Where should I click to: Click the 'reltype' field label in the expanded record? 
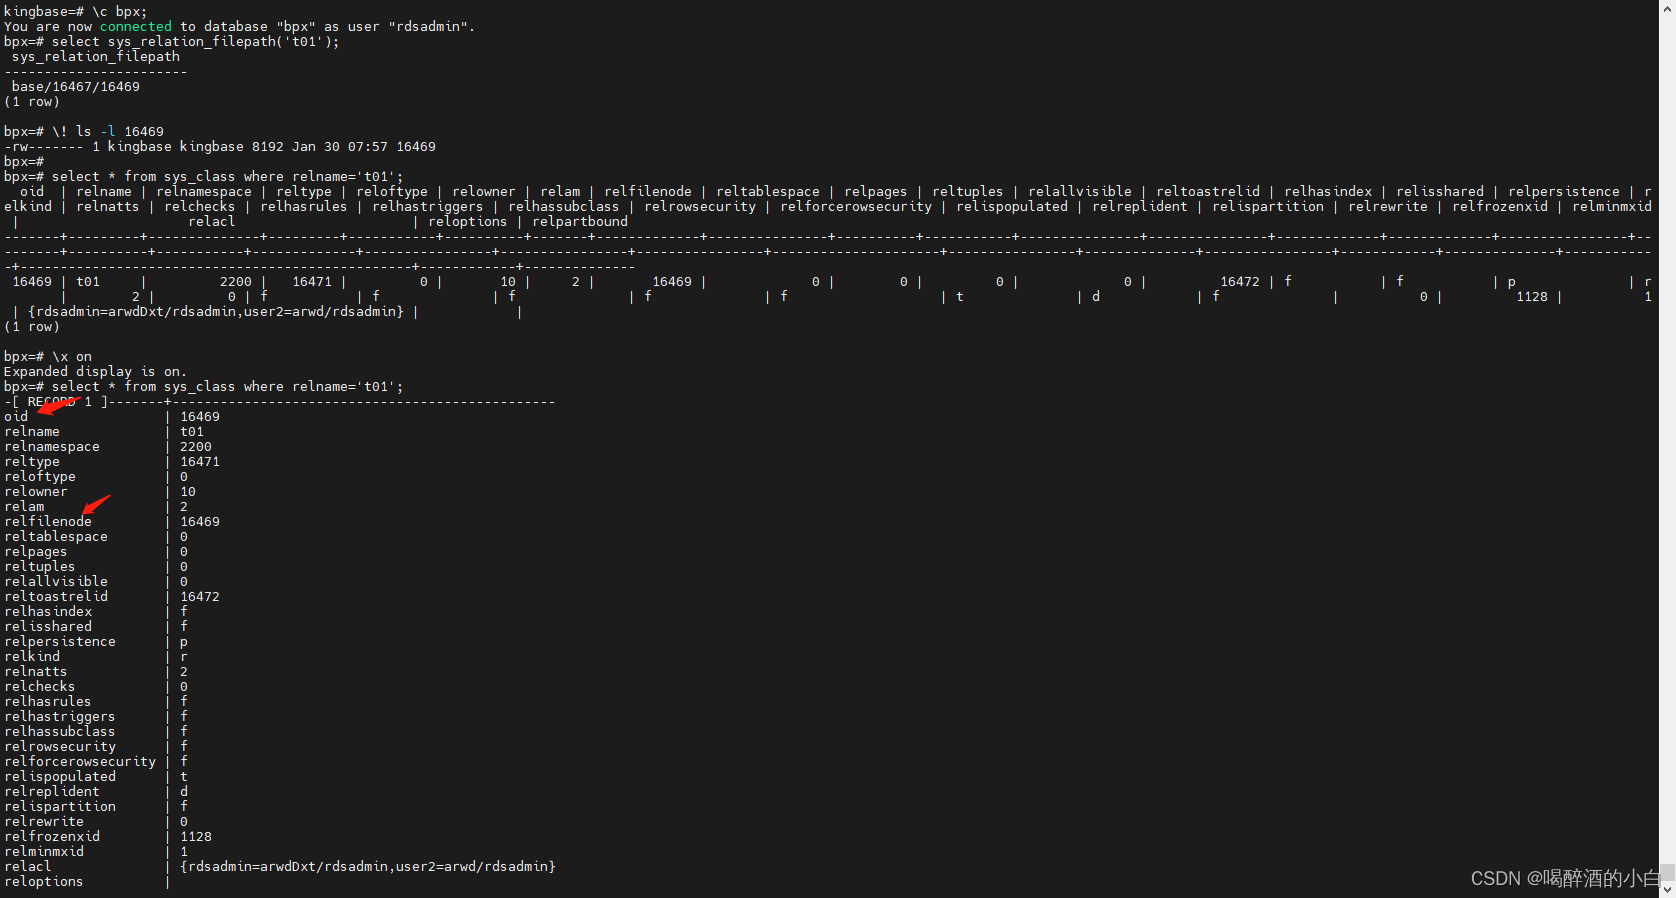32,462
